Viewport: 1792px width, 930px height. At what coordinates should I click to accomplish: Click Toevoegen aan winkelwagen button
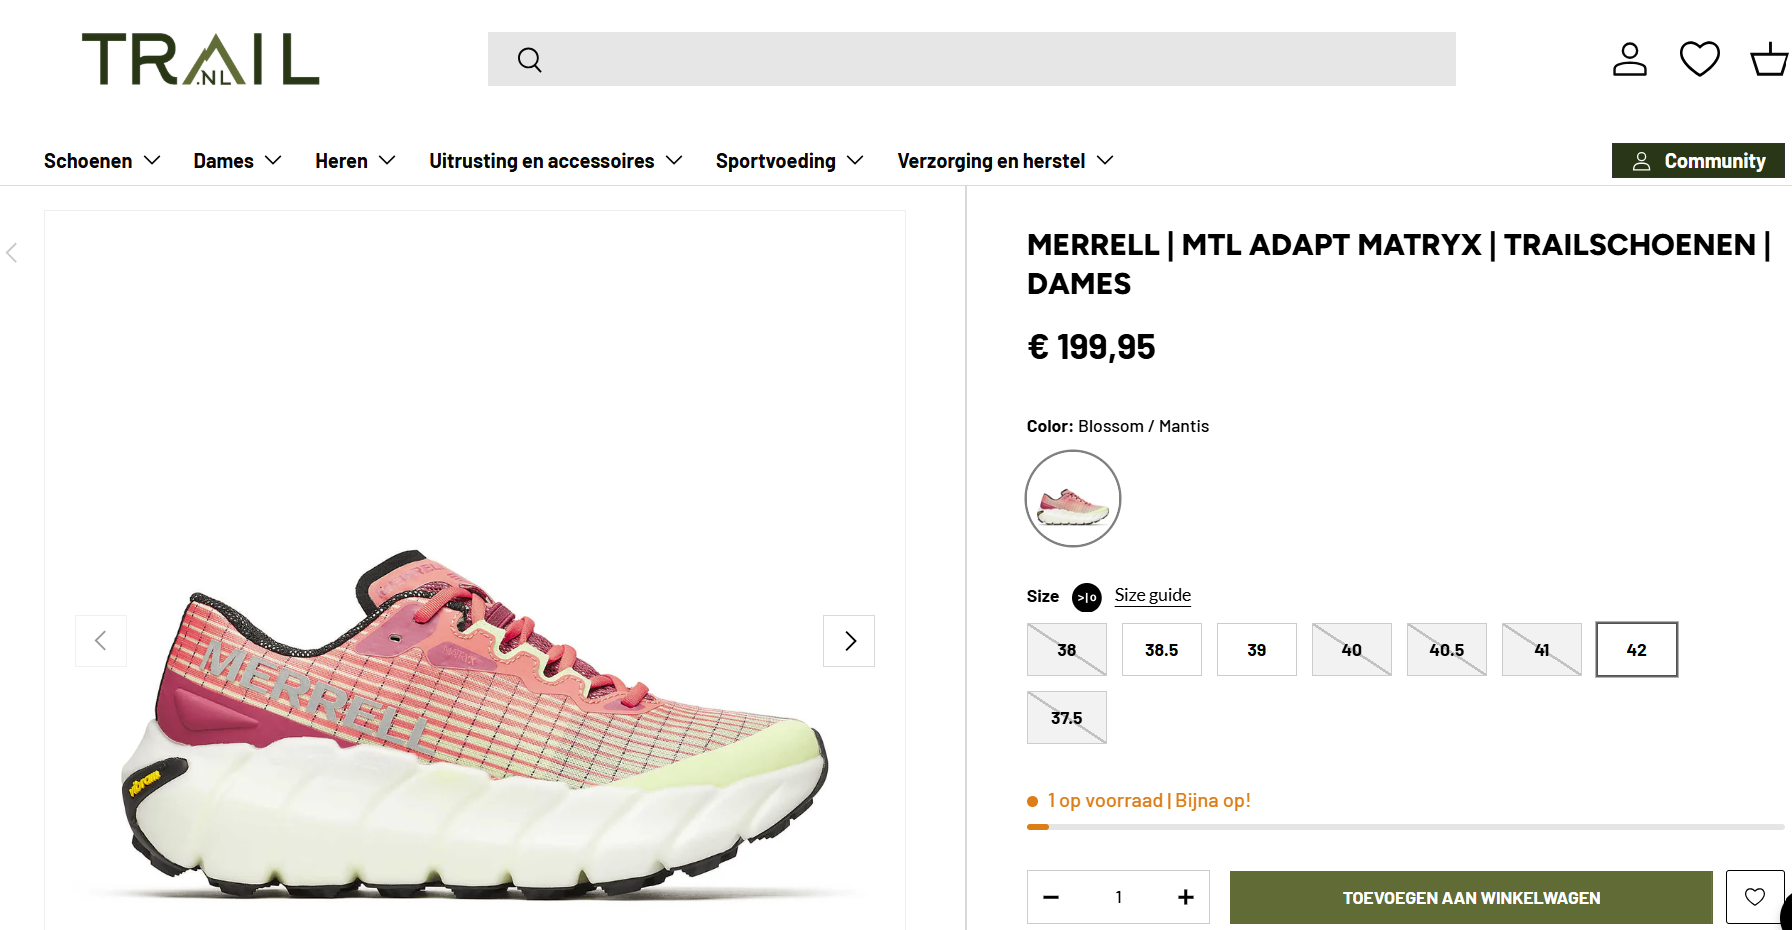[x=1470, y=897]
